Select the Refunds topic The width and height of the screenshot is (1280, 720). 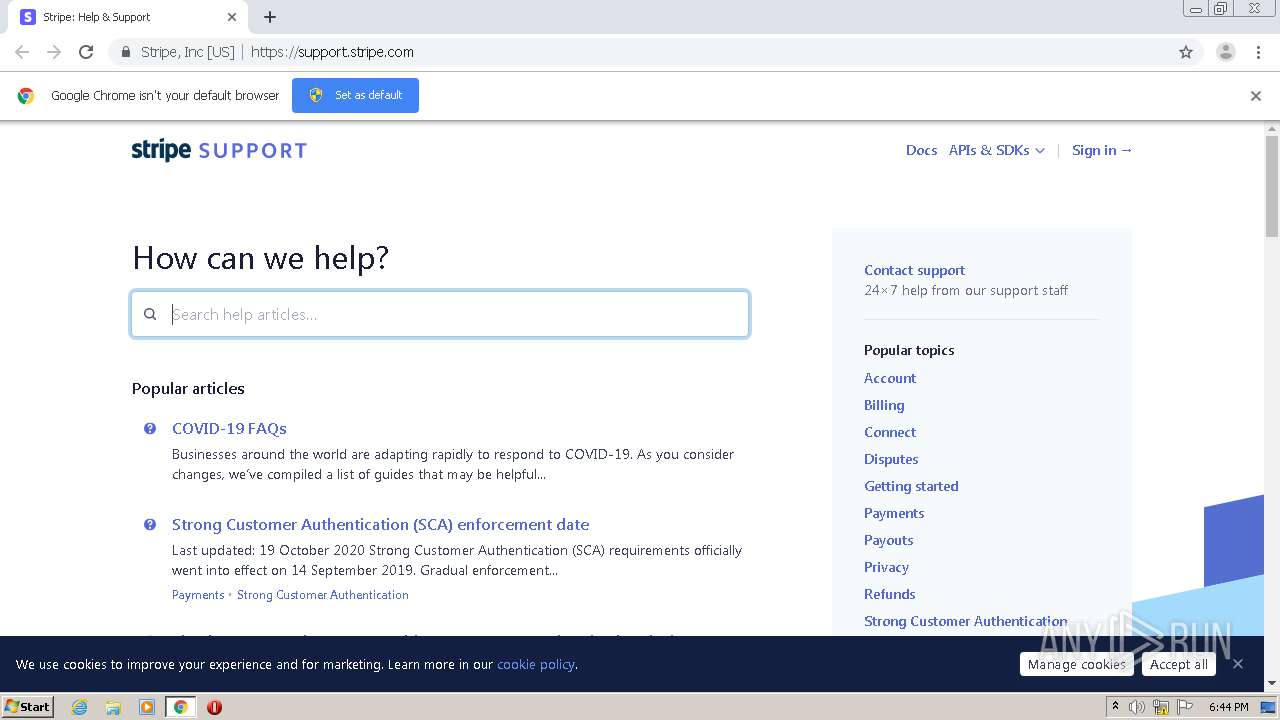(x=890, y=594)
